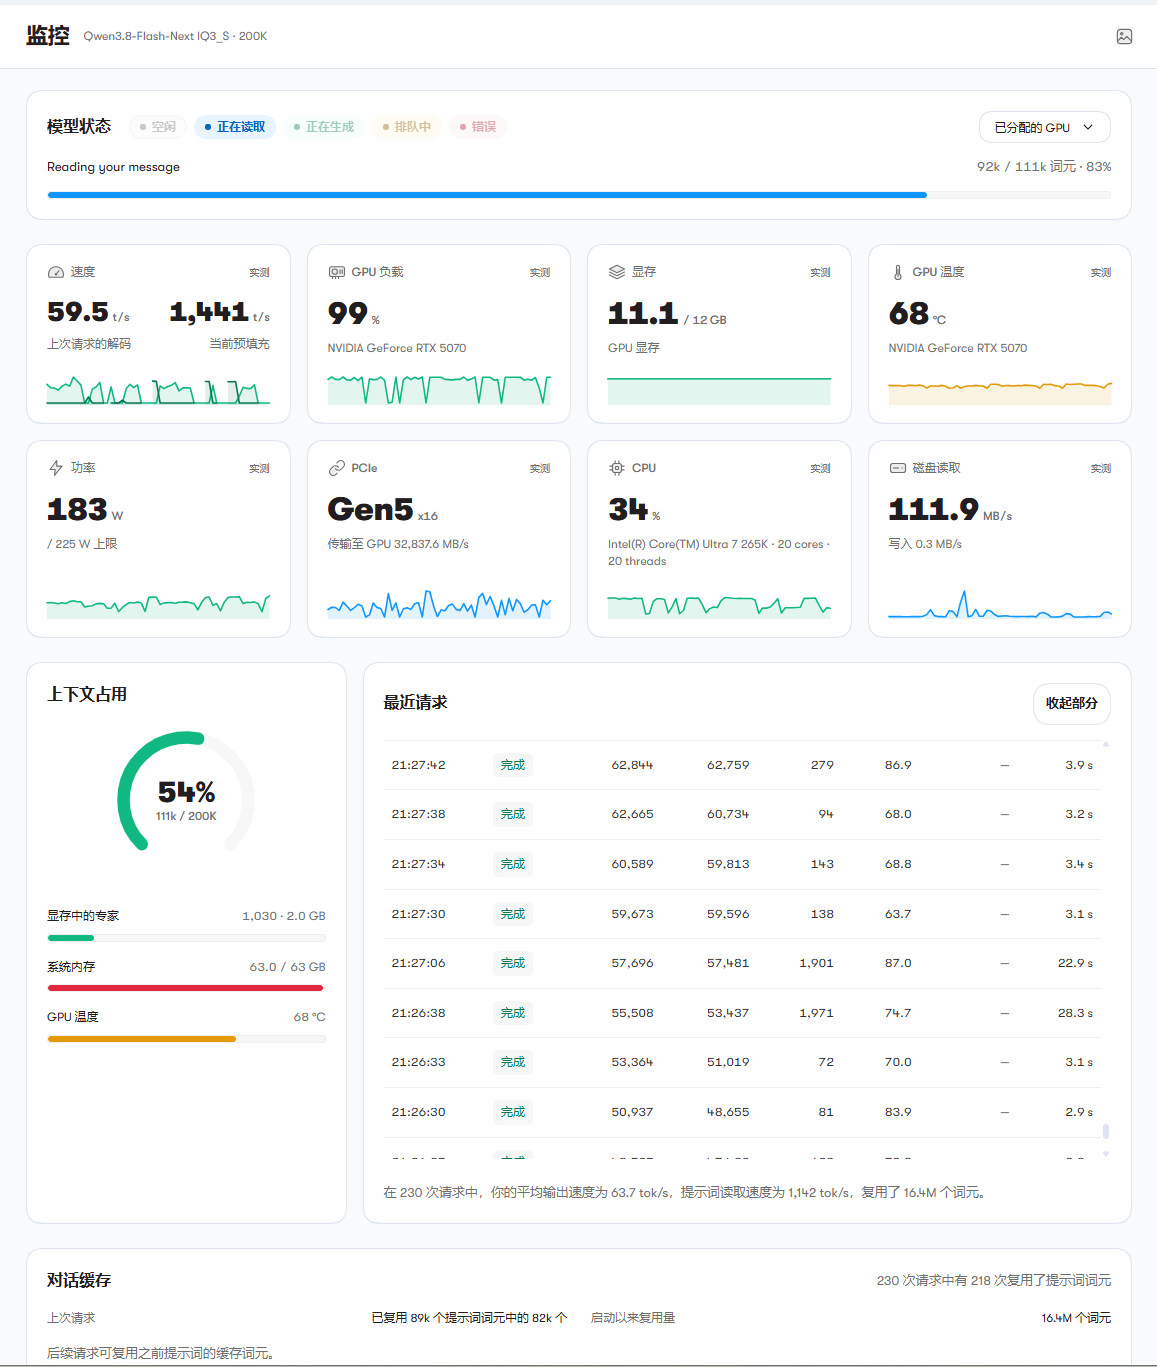The image size is (1157, 1367).
Task: Click the Gen5 x16 PCIe value
Action: [383, 510]
